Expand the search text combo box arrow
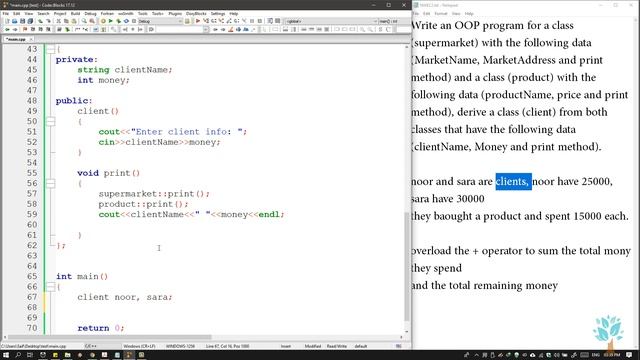Image resolution: width=640 pixels, height=360 pixels. [206, 29]
